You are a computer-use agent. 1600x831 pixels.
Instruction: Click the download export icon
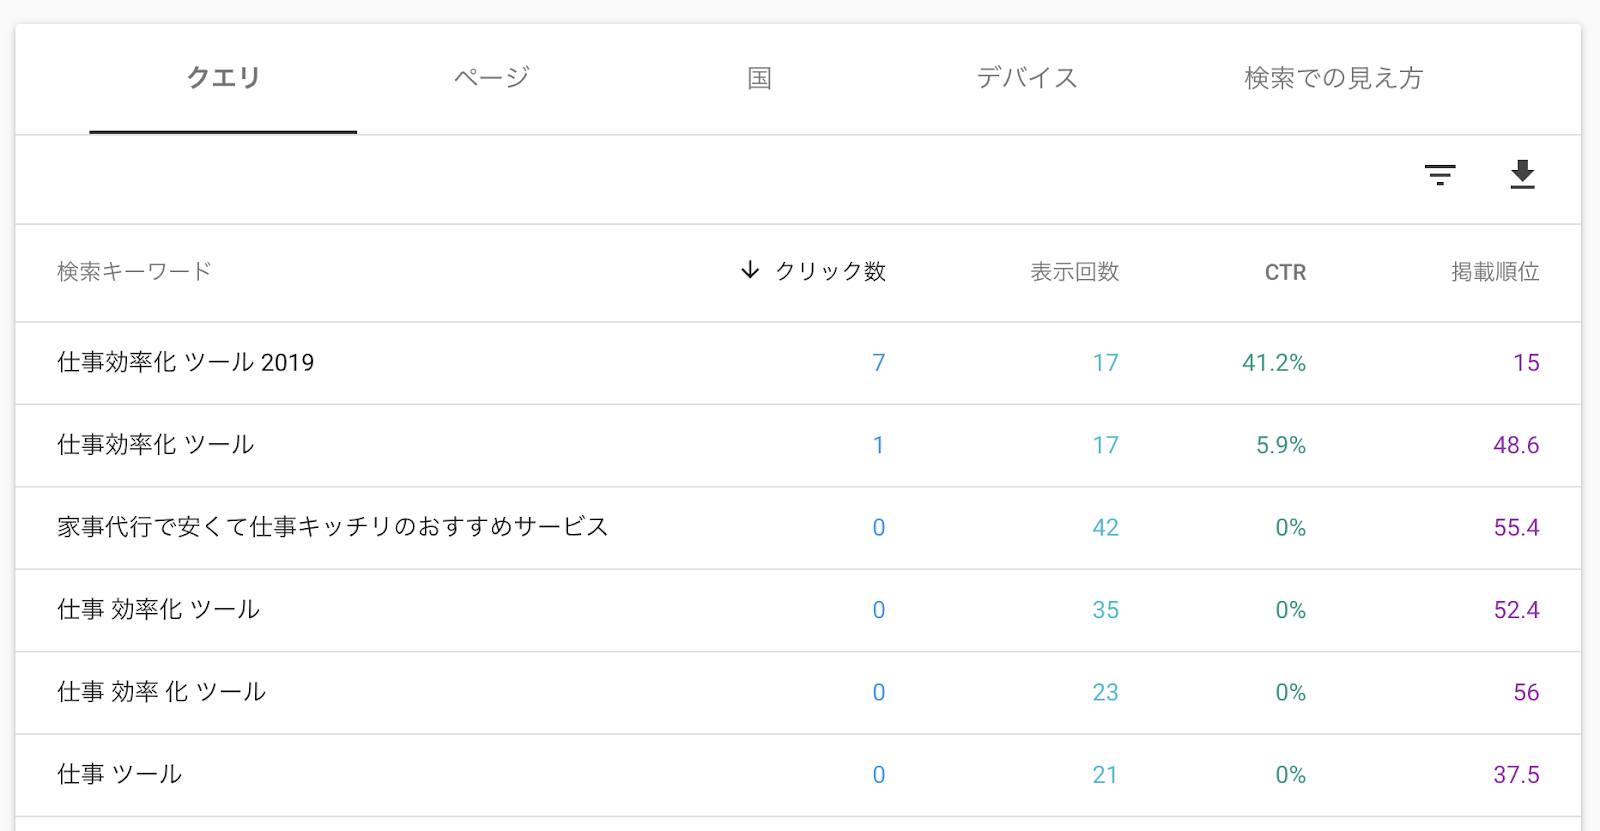(1522, 175)
